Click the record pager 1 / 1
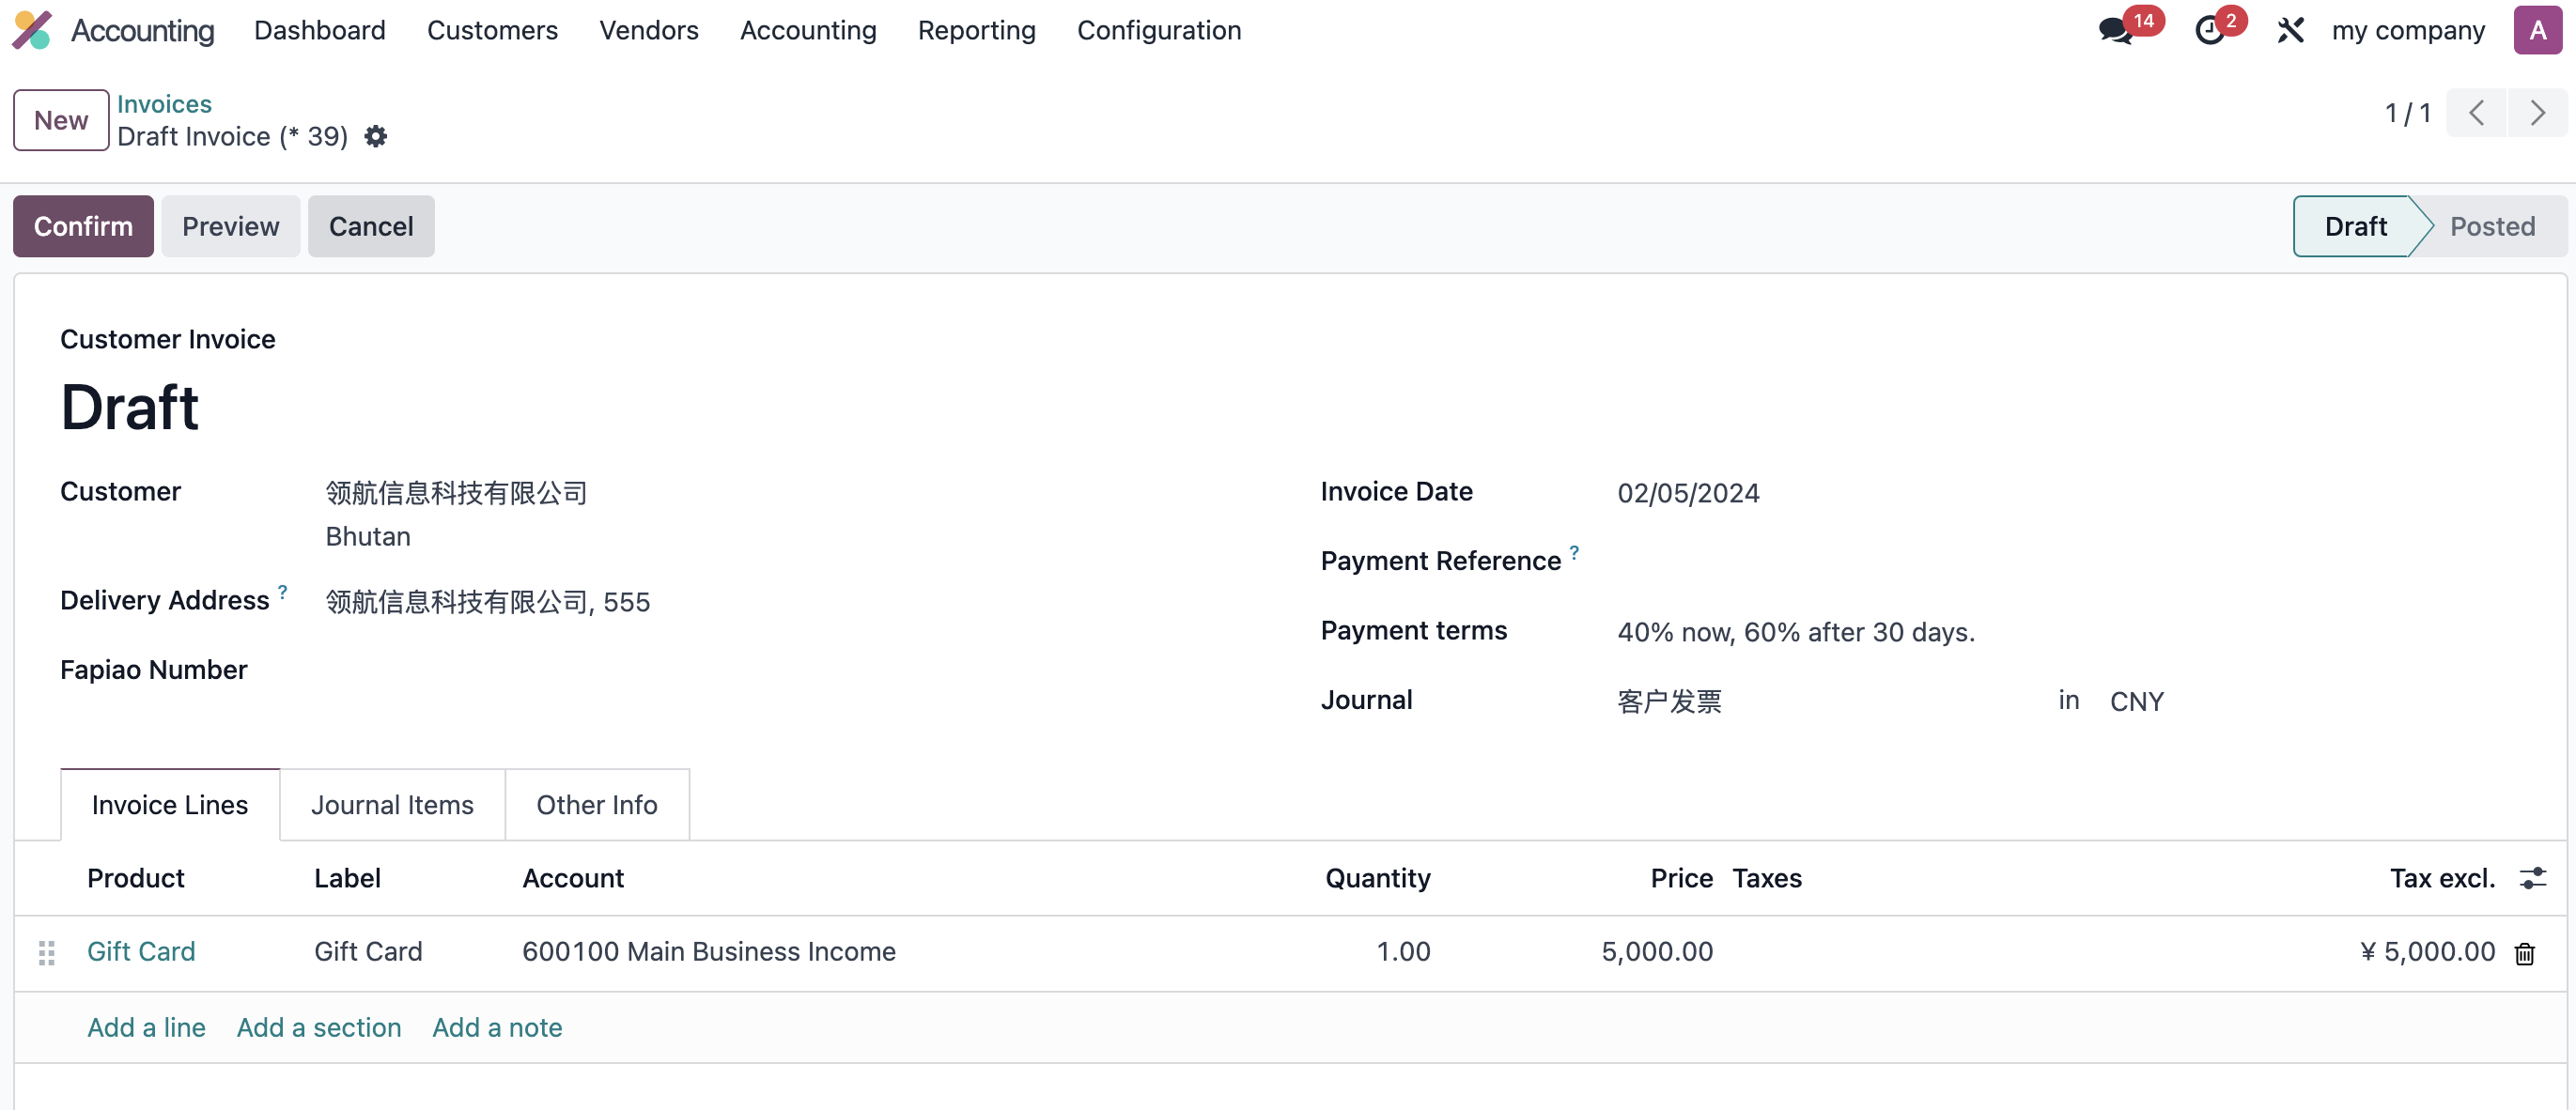Image resolution: width=2576 pixels, height=1110 pixels. pos(2407,113)
